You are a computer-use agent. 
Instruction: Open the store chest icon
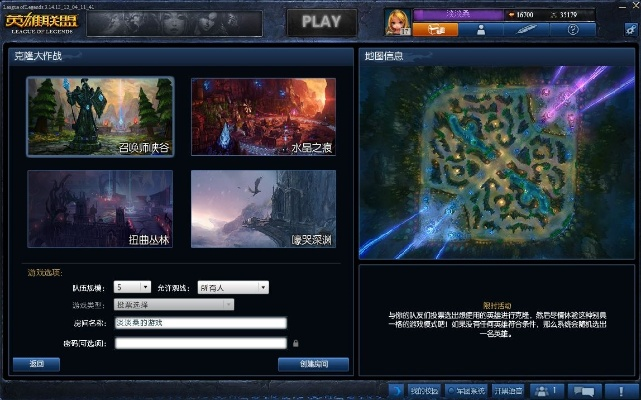click(435, 30)
